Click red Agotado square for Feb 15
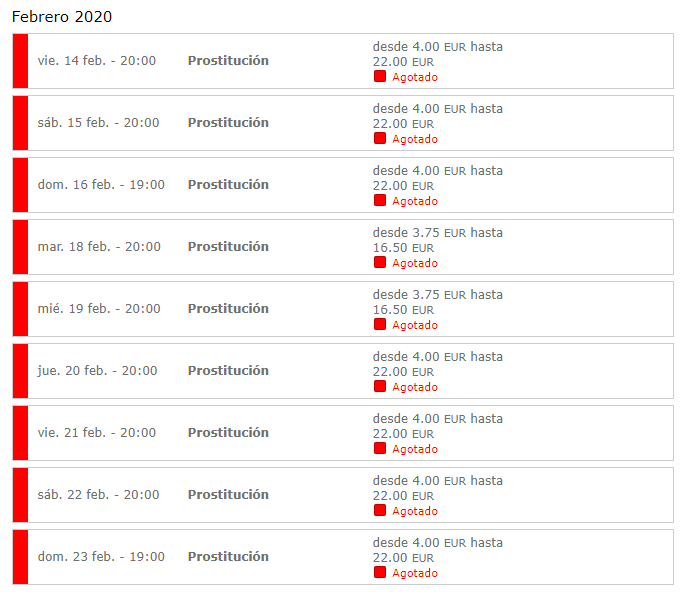695x597 pixels. pyautogui.click(x=380, y=138)
